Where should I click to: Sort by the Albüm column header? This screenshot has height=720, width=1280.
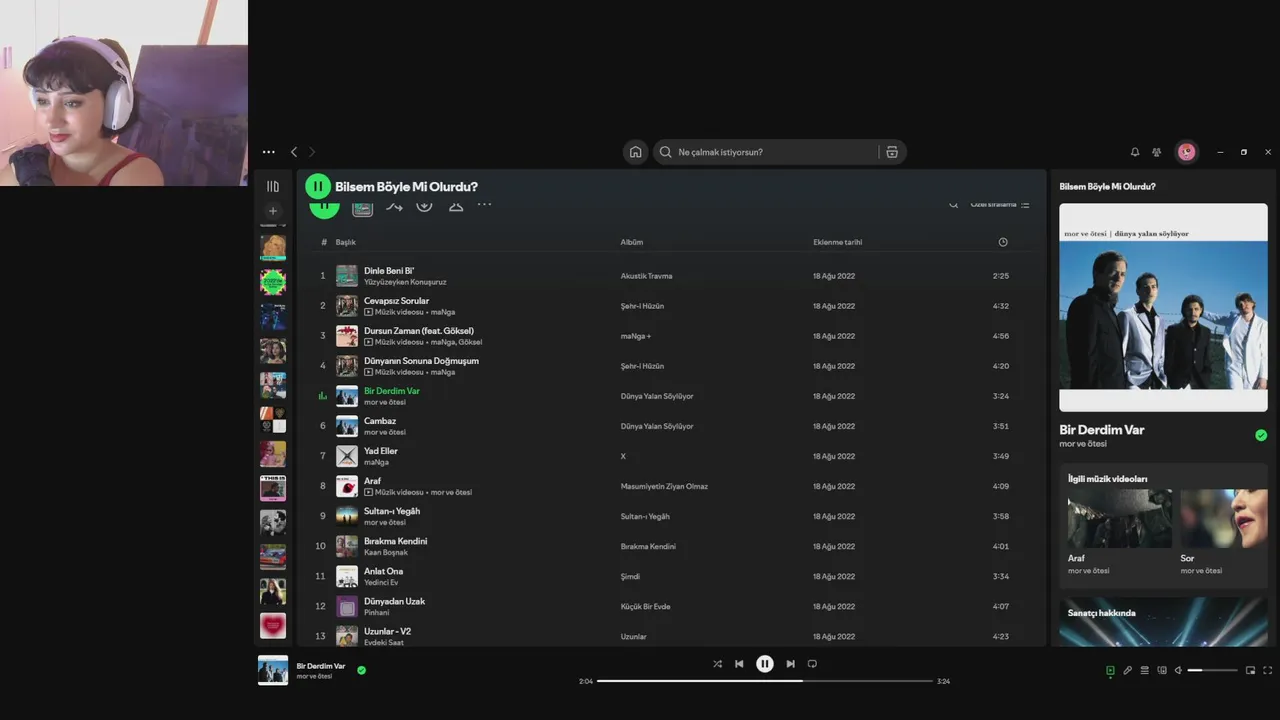point(631,242)
